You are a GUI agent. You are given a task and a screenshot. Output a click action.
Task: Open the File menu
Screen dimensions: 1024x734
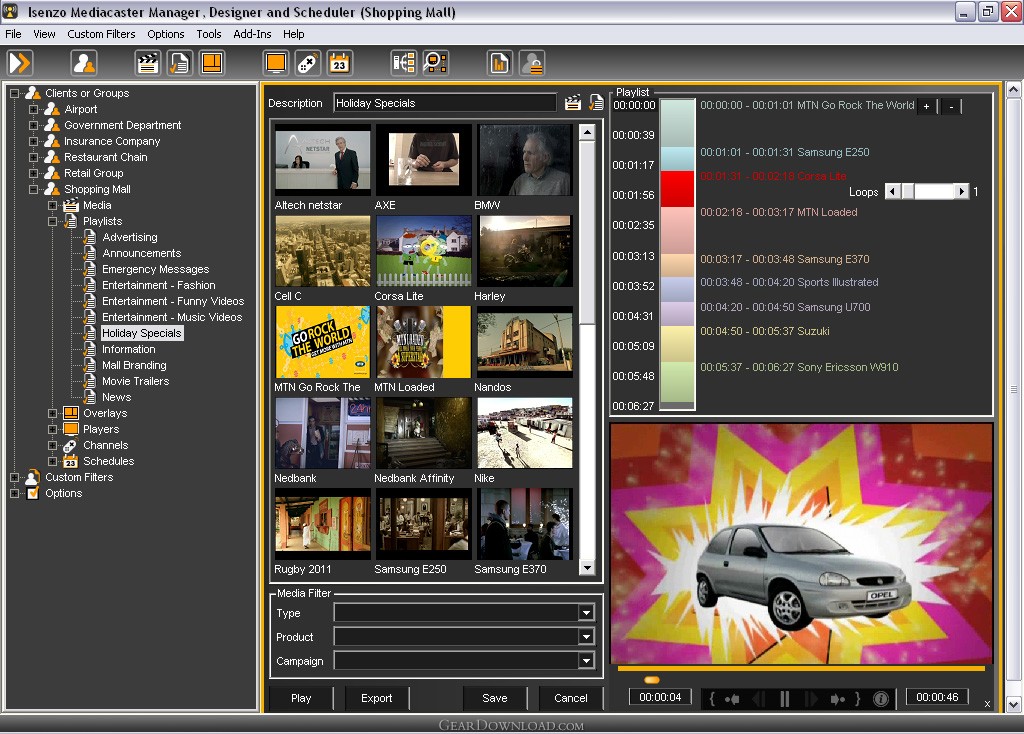click(13, 34)
